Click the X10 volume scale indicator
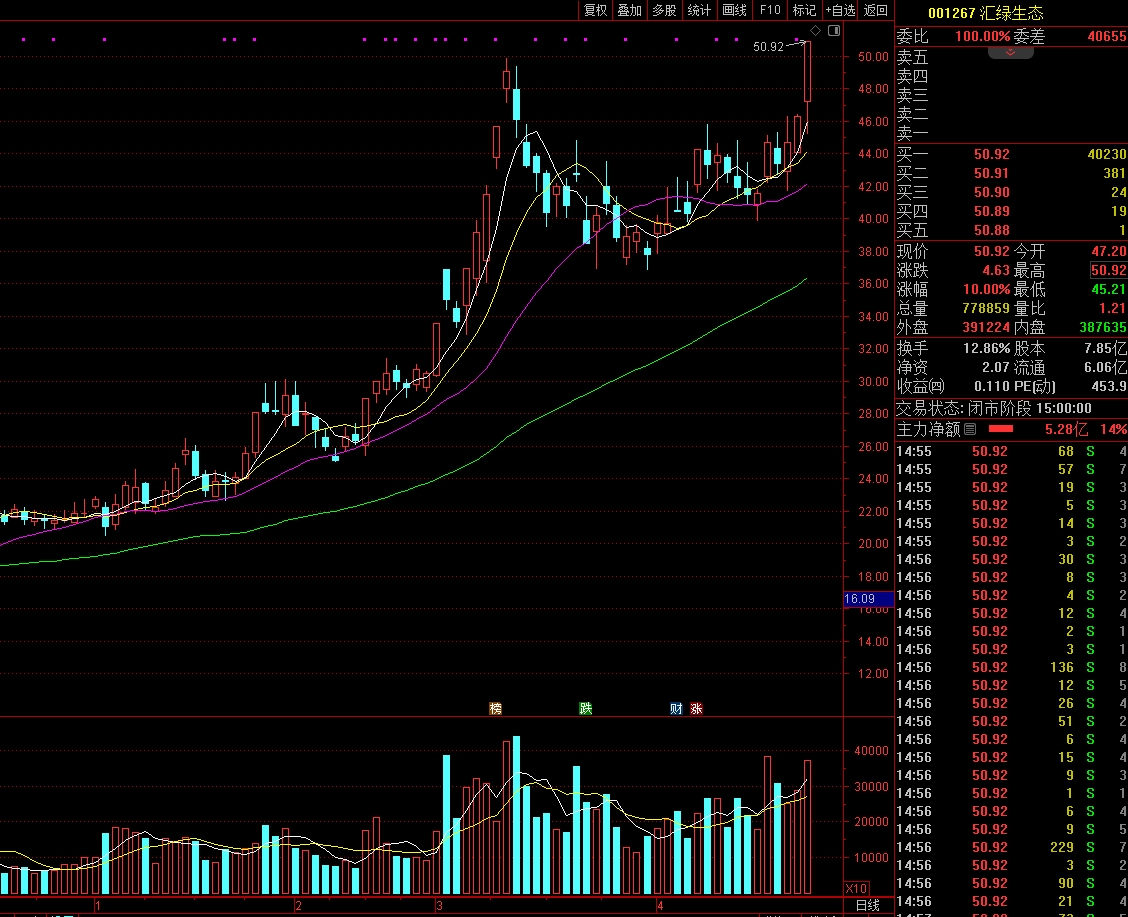 click(856, 888)
